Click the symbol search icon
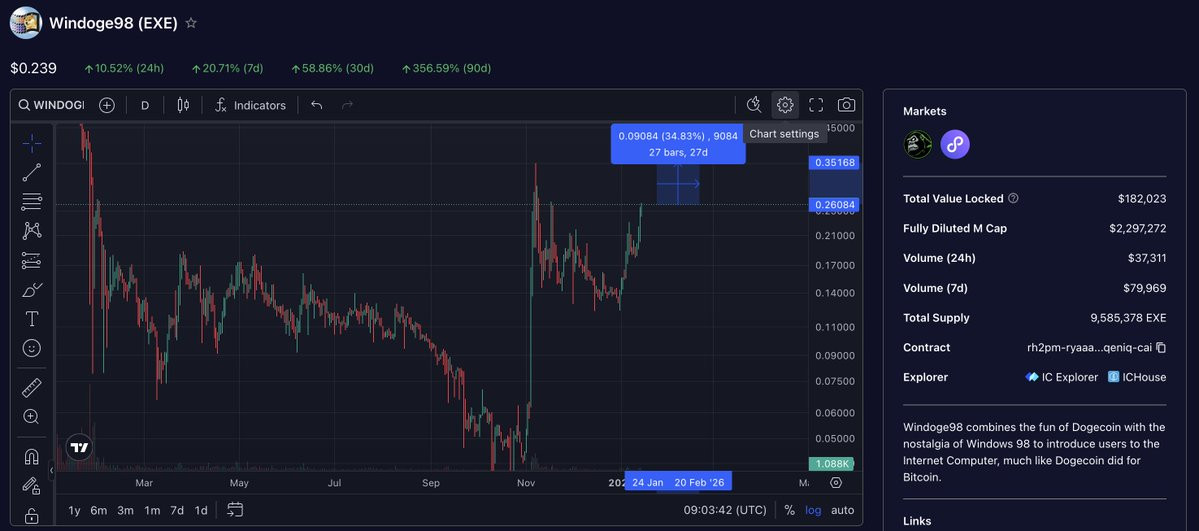The image size is (1199, 531). [24, 105]
